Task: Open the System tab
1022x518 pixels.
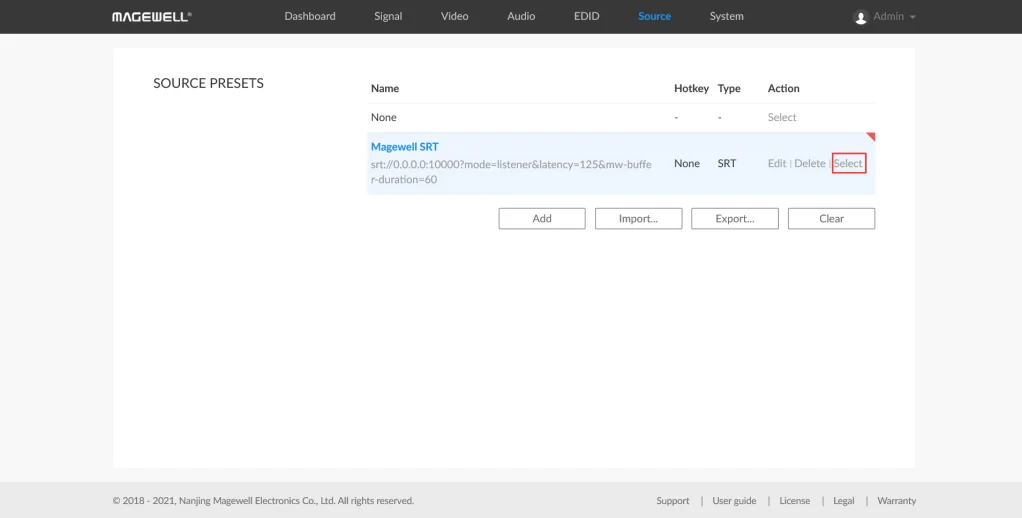Action: pyautogui.click(x=726, y=16)
